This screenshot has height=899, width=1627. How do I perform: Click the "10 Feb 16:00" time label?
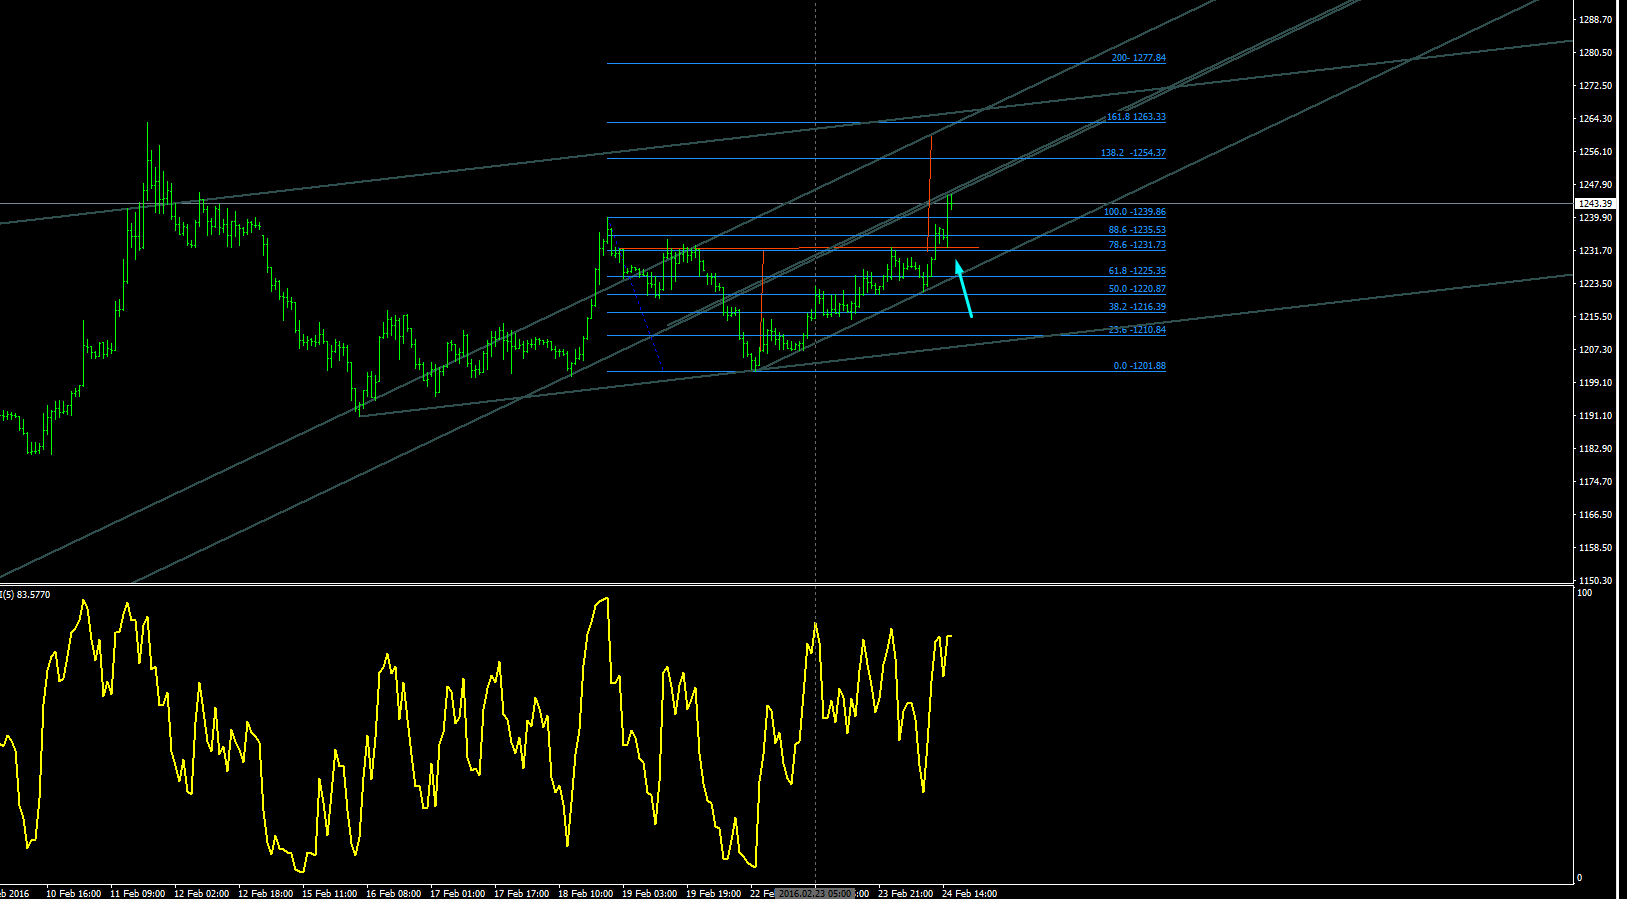coord(73,894)
